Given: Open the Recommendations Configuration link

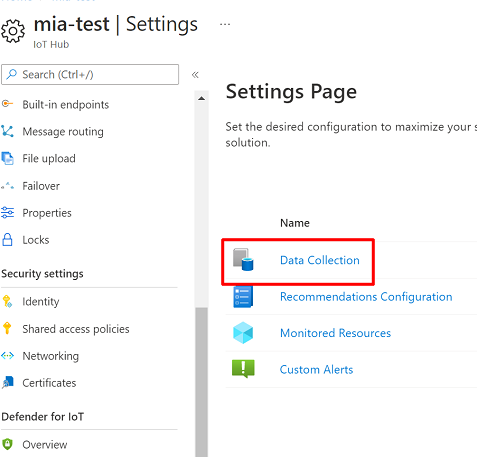Looking at the screenshot, I should click(x=366, y=297).
